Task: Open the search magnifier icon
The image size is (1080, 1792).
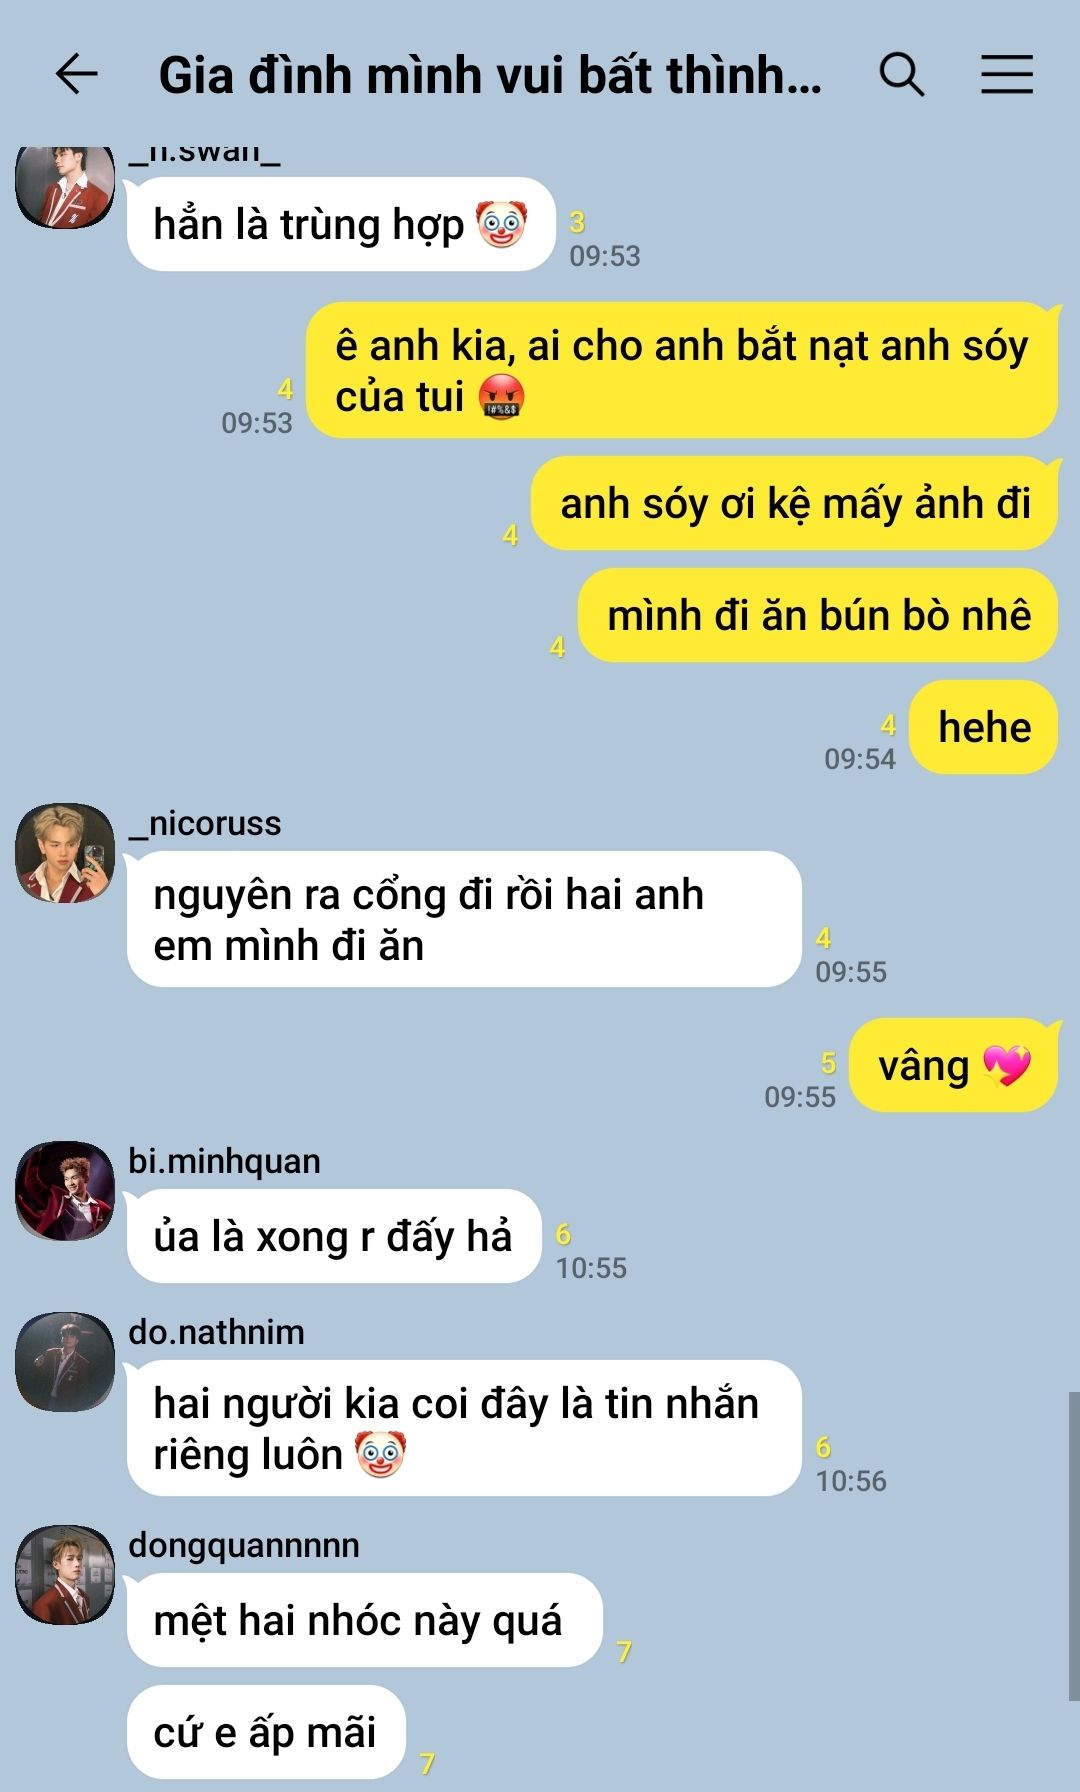Action: [x=902, y=75]
